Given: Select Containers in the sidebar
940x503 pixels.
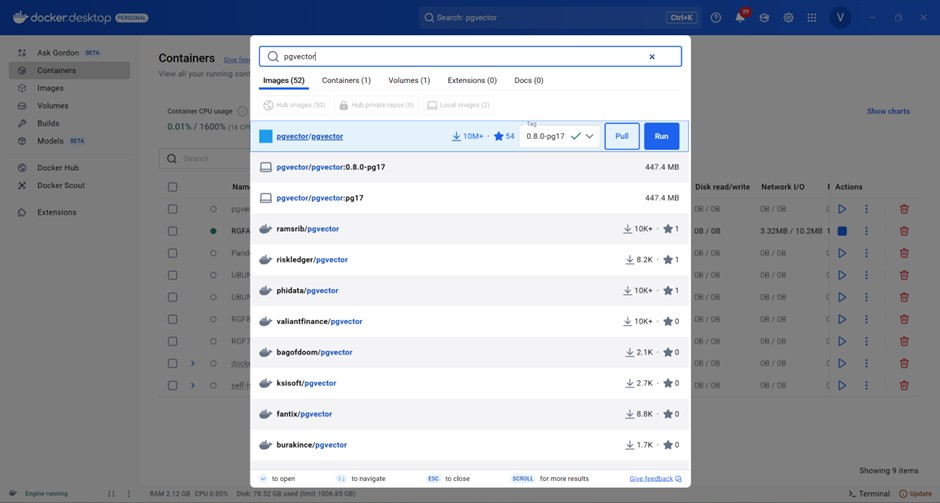Looking at the screenshot, I should click(69, 70).
